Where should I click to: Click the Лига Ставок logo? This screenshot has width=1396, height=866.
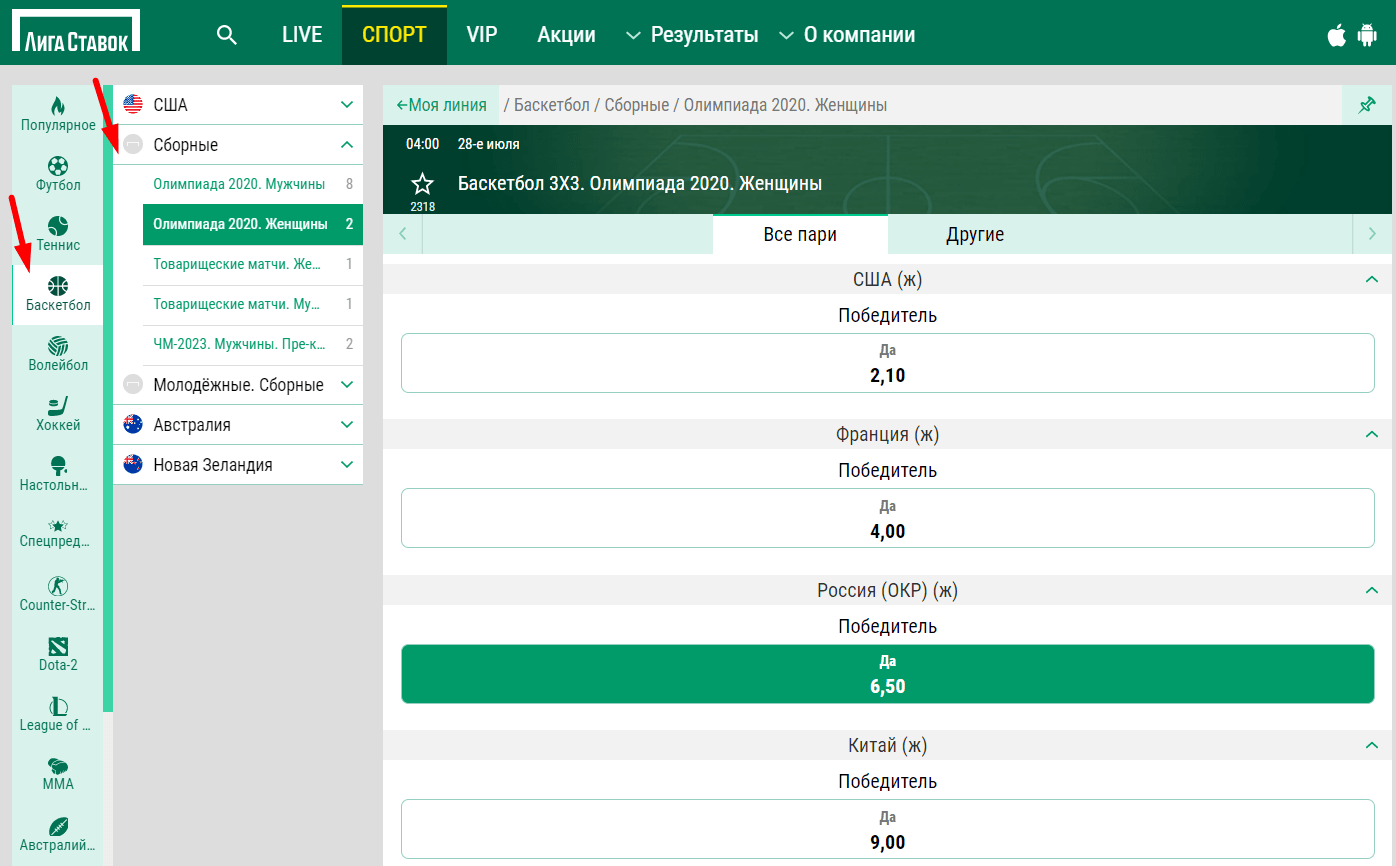tap(76, 31)
